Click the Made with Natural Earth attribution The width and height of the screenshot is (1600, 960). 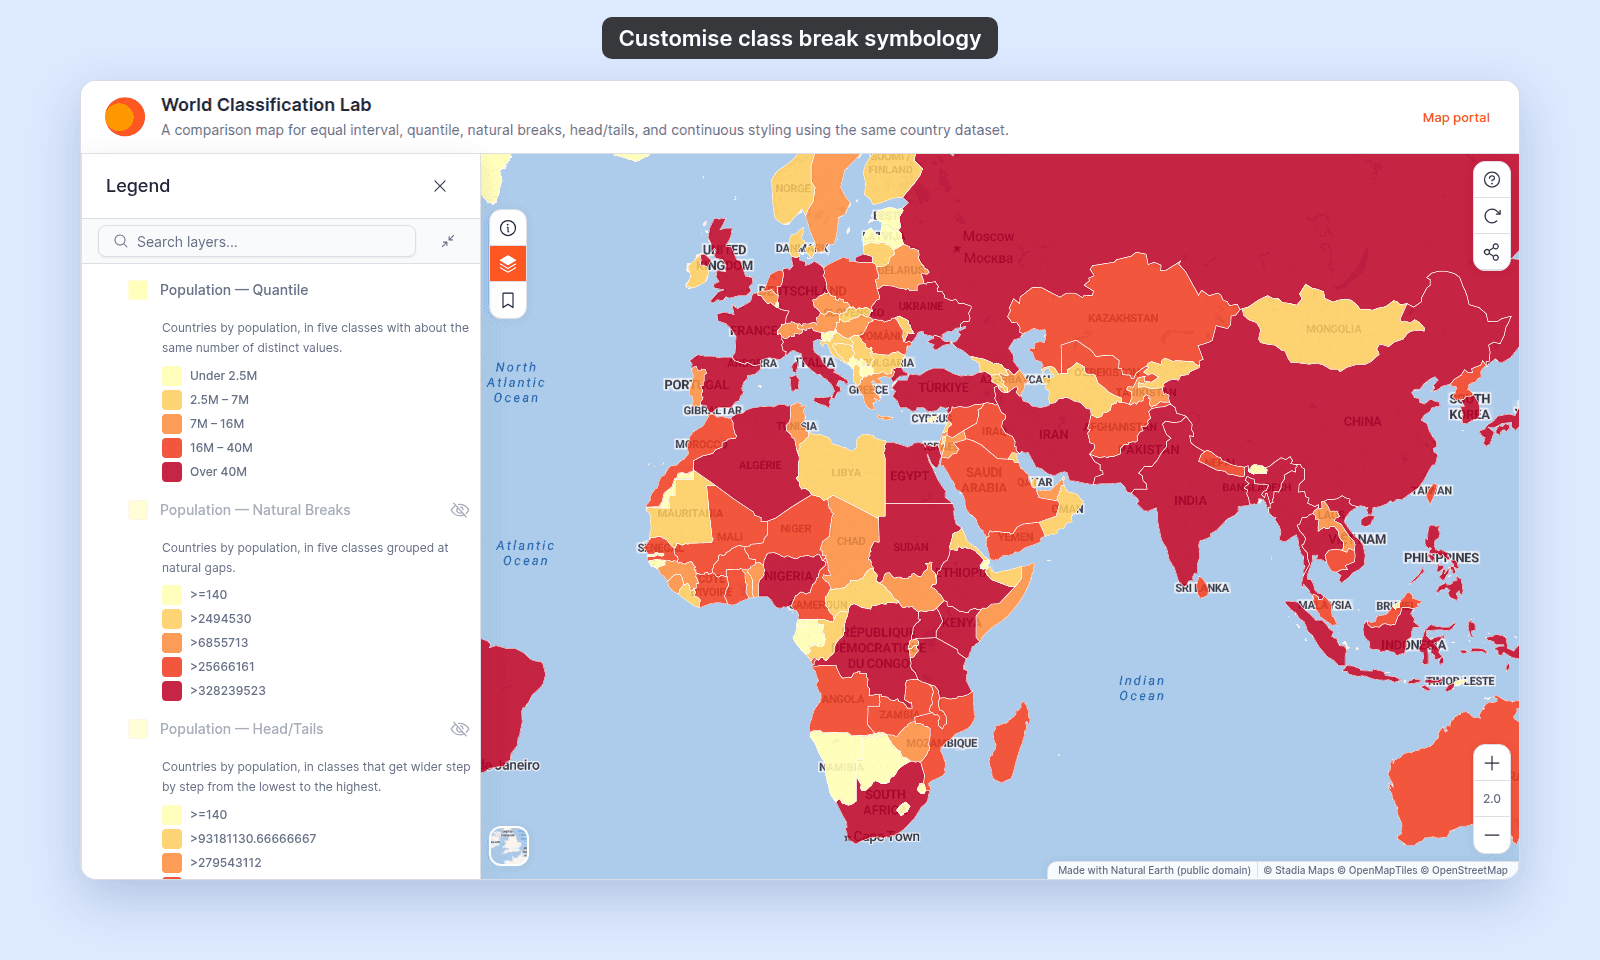1154,870
